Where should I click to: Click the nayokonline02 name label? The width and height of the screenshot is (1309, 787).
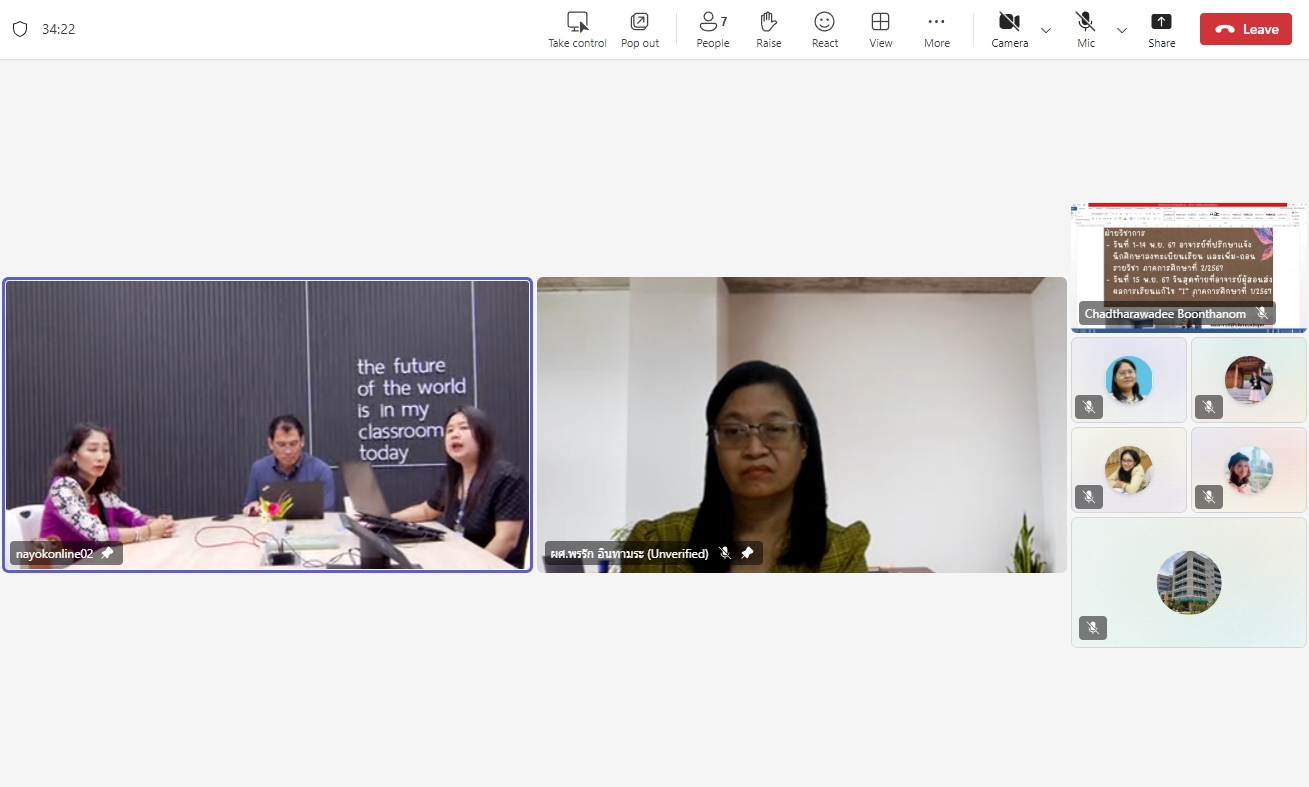coord(55,553)
